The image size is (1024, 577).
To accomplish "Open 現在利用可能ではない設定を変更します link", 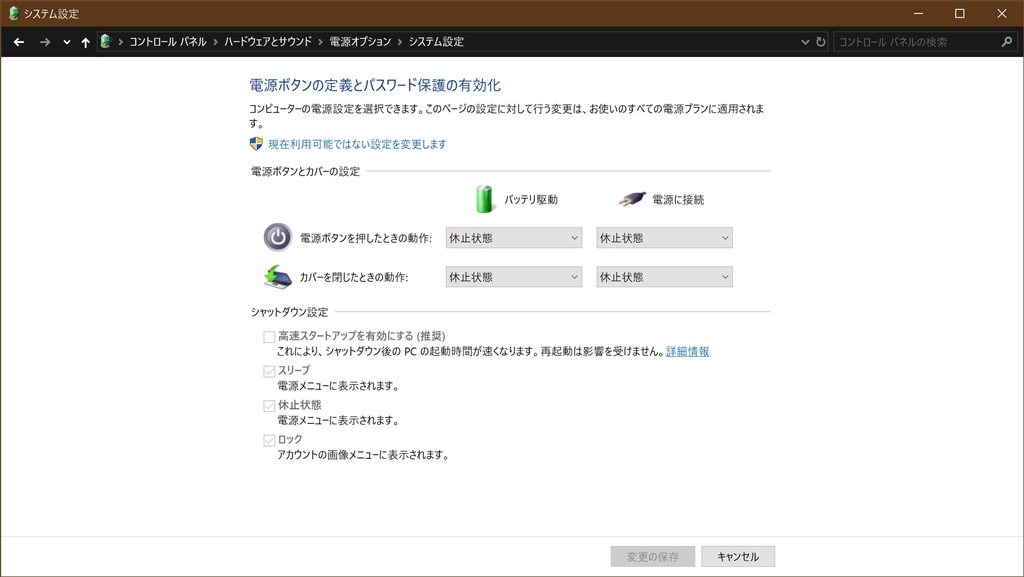I will [357, 144].
